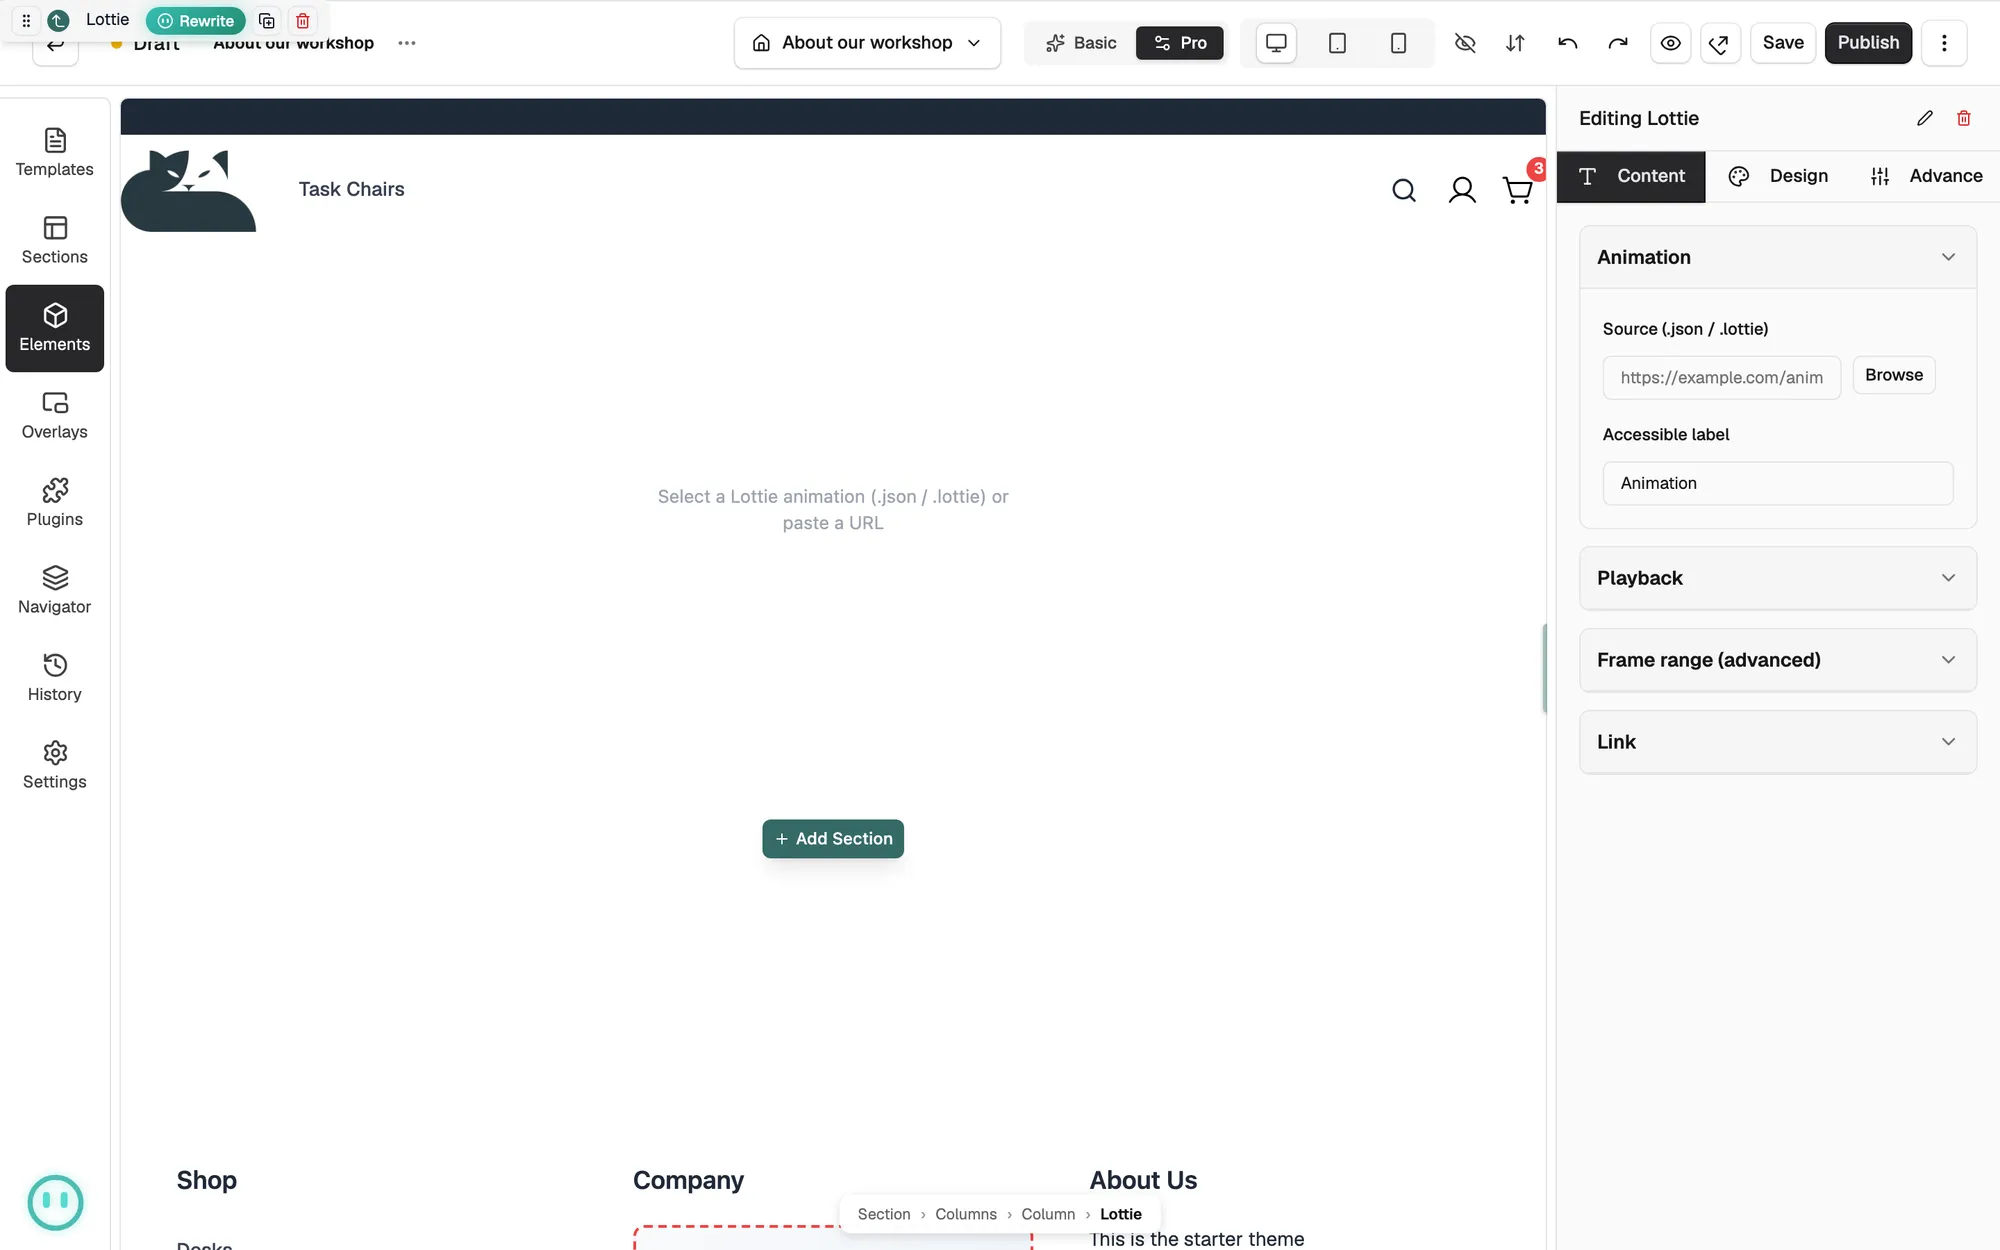Select the tablet viewport
This screenshot has height=1250, width=2000.
click(x=1337, y=43)
